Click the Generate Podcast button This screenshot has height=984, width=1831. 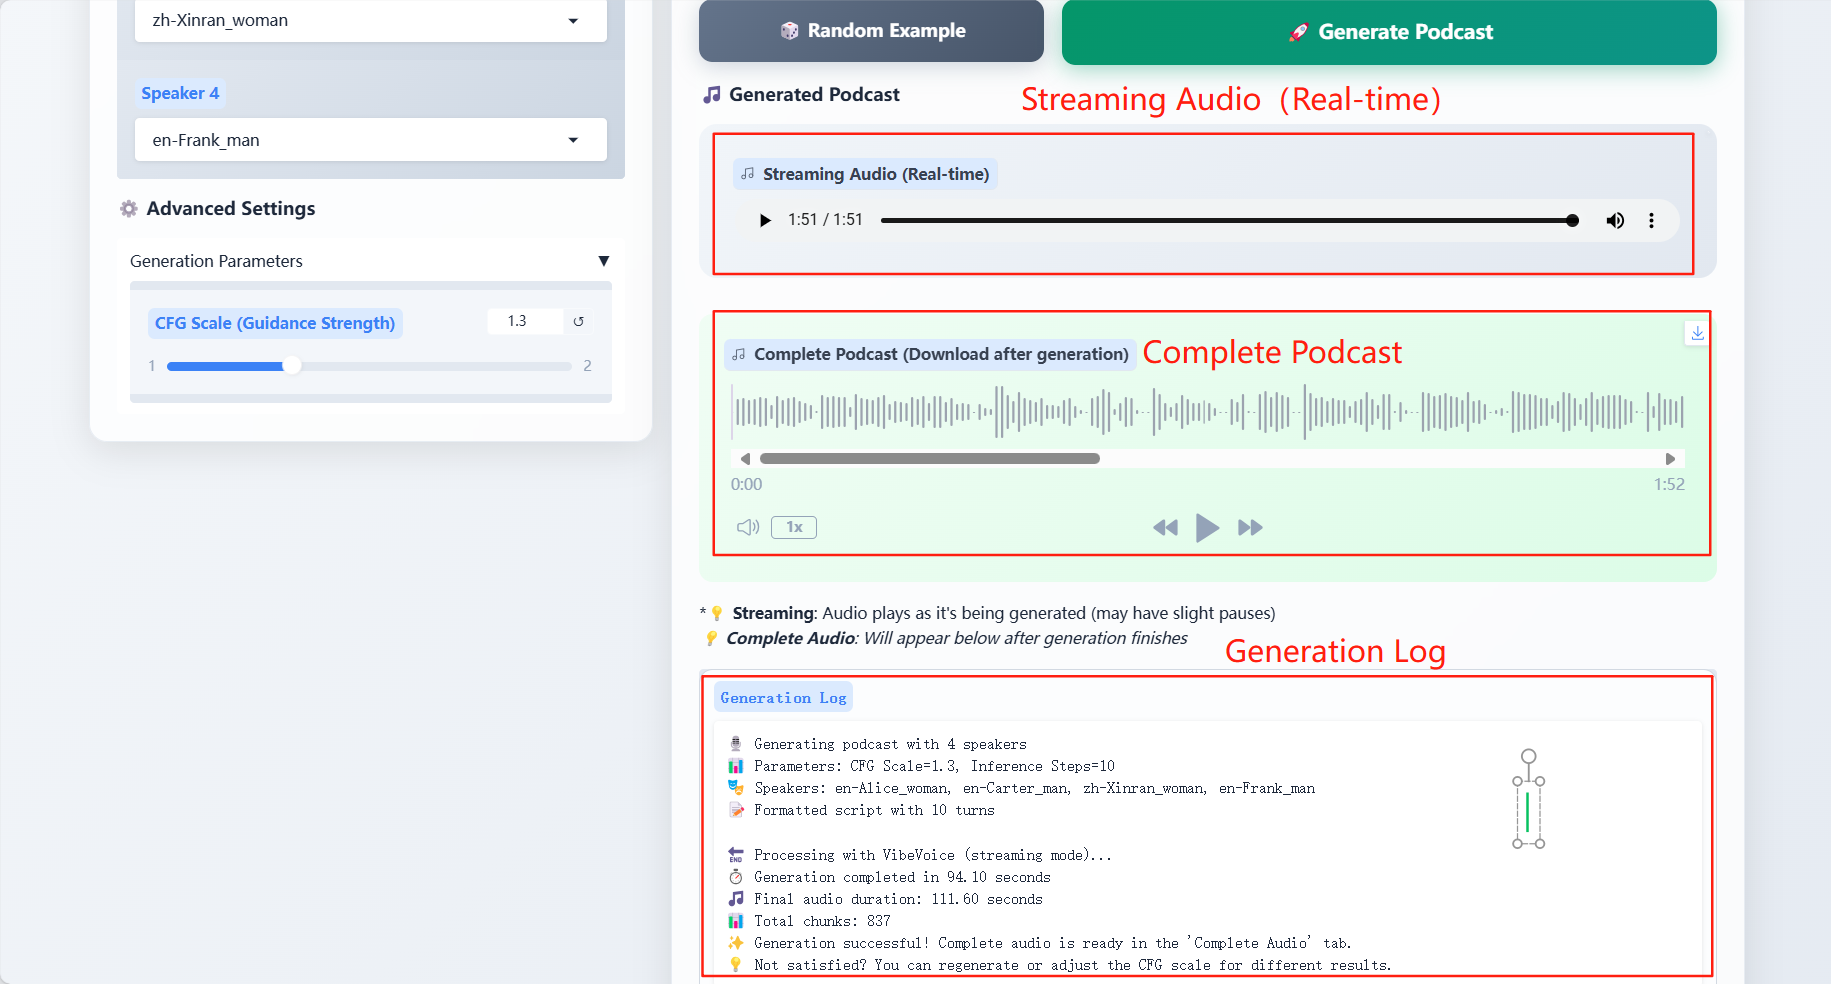[x=1389, y=32]
